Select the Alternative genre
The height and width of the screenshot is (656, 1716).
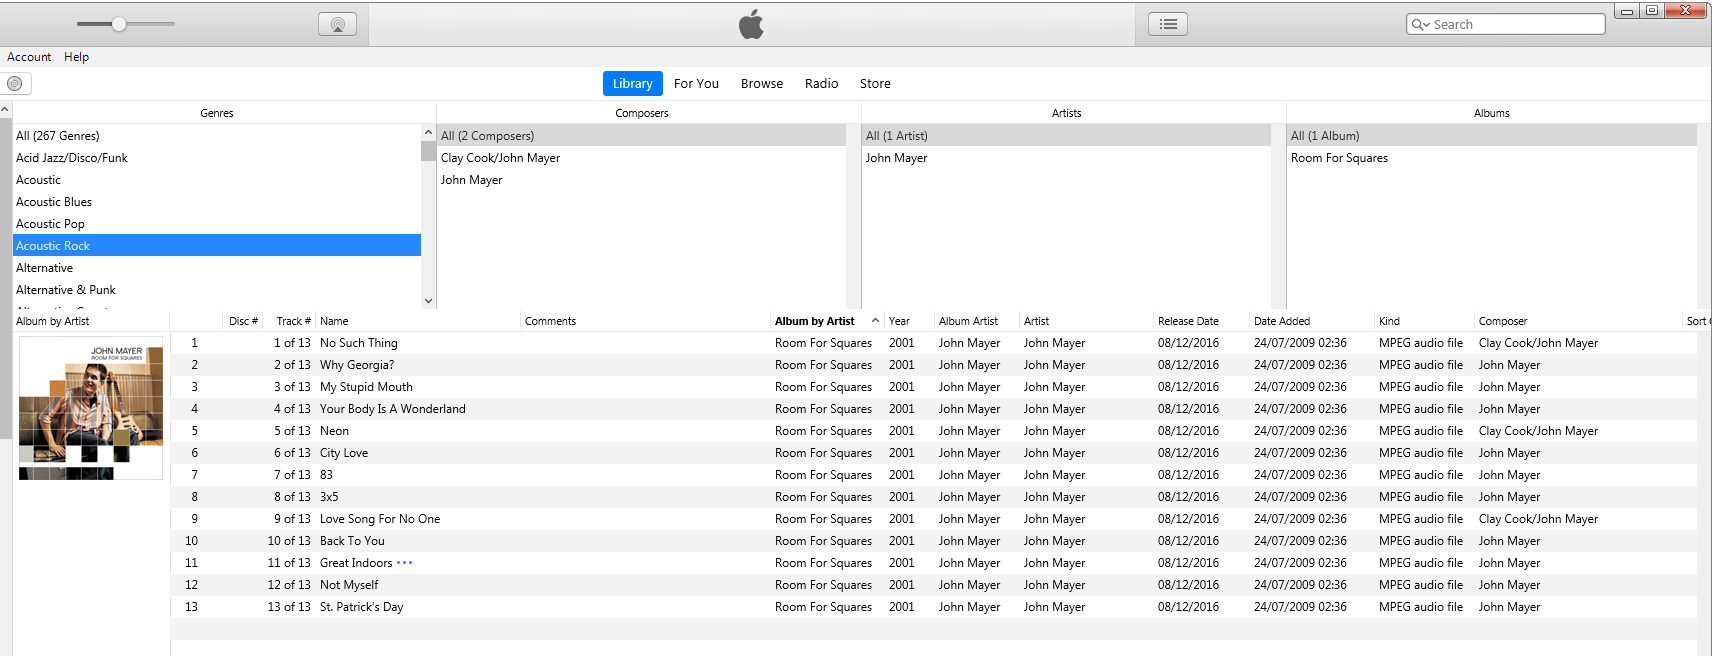point(217,268)
